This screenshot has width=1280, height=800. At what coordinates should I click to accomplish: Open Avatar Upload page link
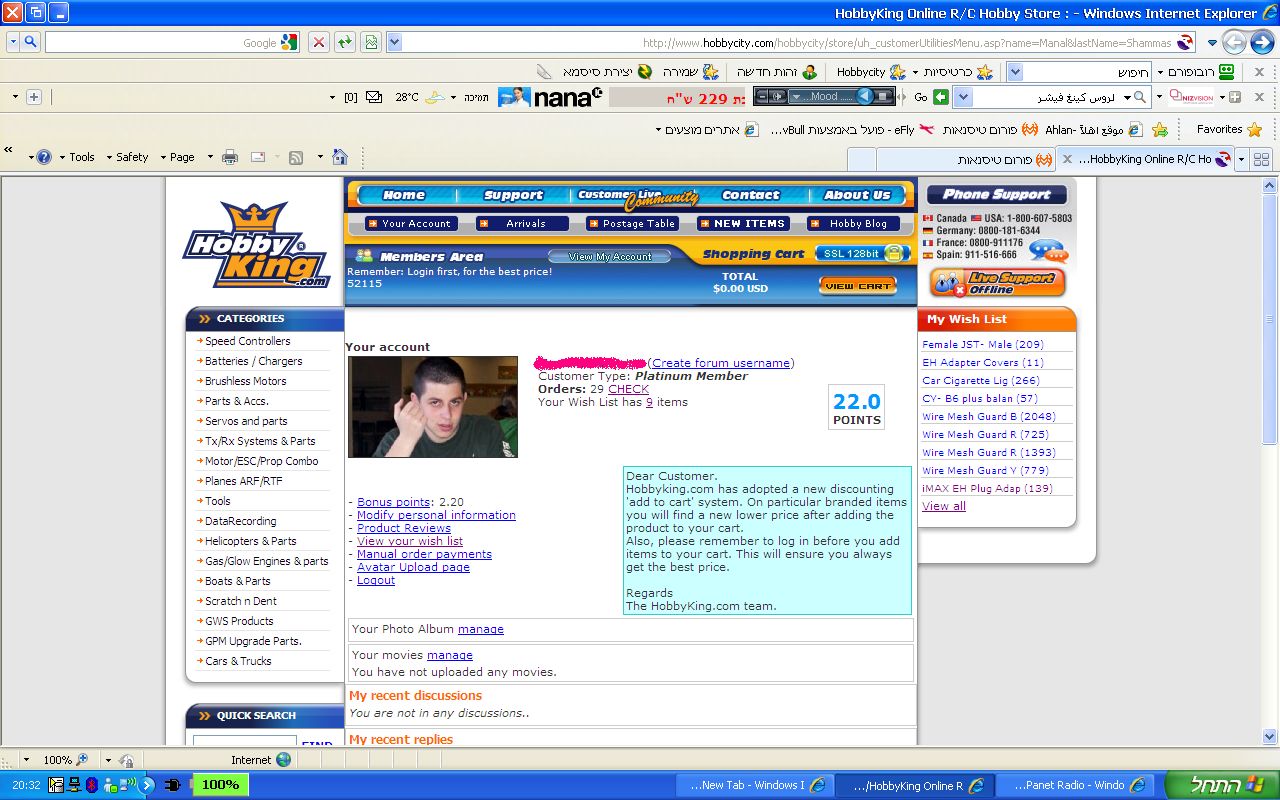pyautogui.click(x=413, y=567)
